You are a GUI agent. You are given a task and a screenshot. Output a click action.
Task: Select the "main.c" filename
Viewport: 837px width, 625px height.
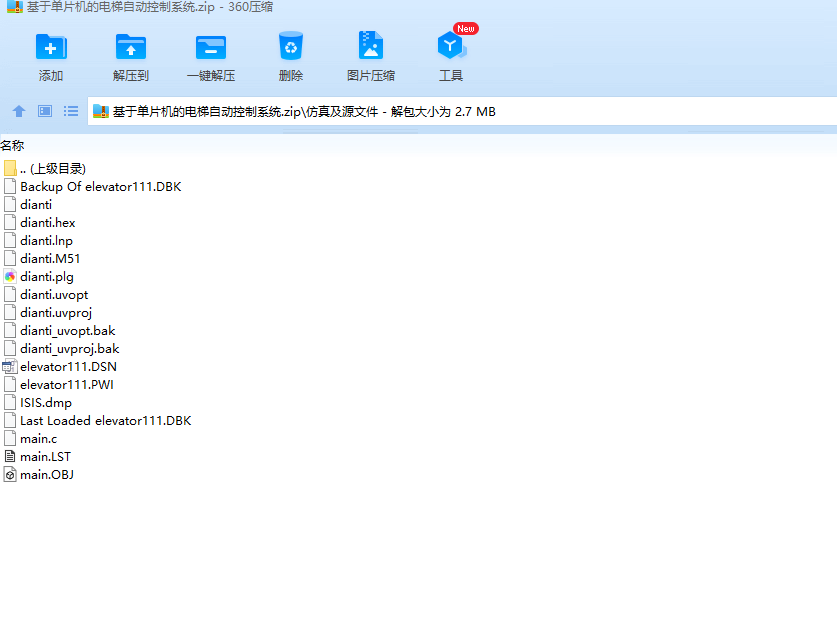(x=38, y=439)
